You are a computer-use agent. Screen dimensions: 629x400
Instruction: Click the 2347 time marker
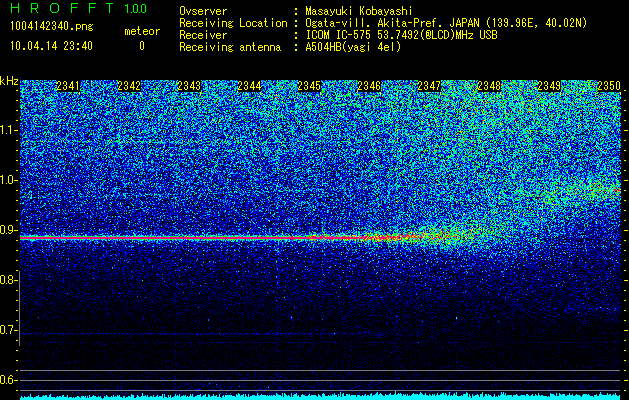click(x=429, y=86)
